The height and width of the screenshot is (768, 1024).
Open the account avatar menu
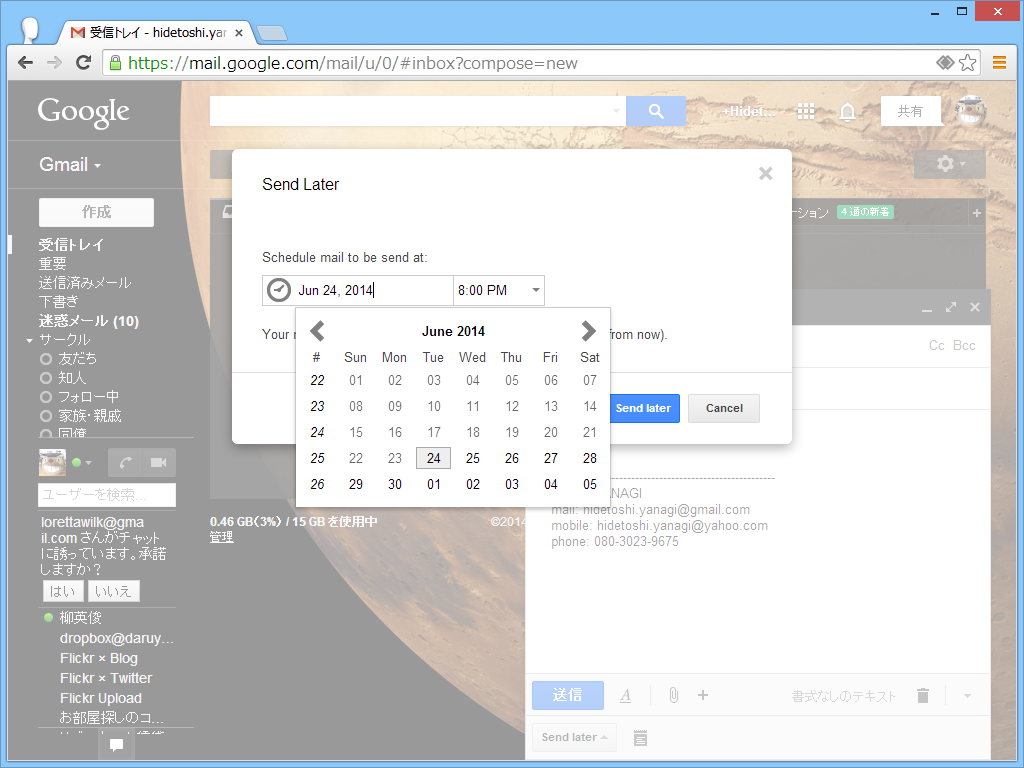tap(970, 111)
